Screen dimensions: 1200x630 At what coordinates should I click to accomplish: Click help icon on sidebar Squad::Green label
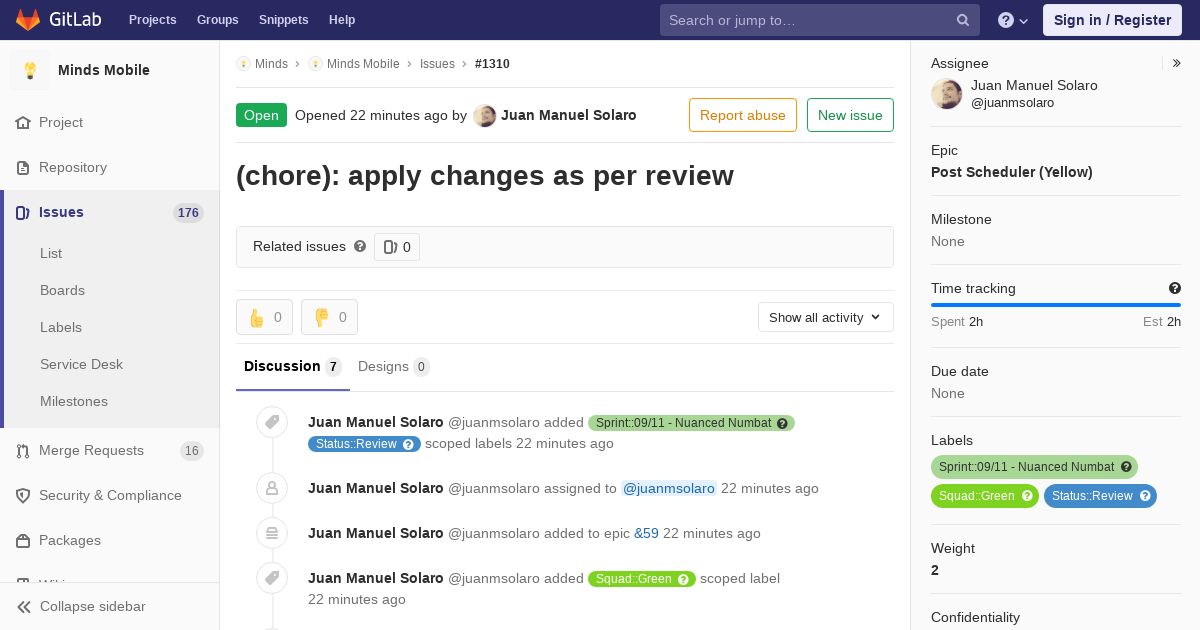pyautogui.click(x=1027, y=496)
